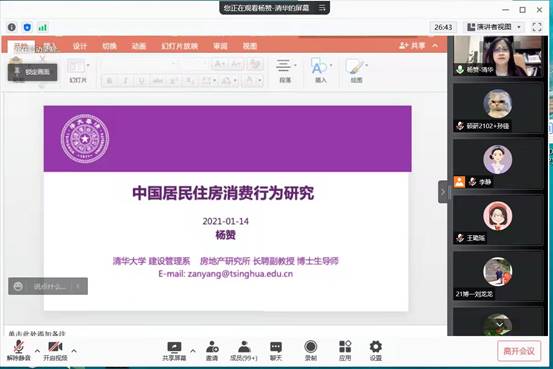Screen dimensions: 553x369
Task: Click the blue security shield icon
Action: pyautogui.click(x=27, y=27)
